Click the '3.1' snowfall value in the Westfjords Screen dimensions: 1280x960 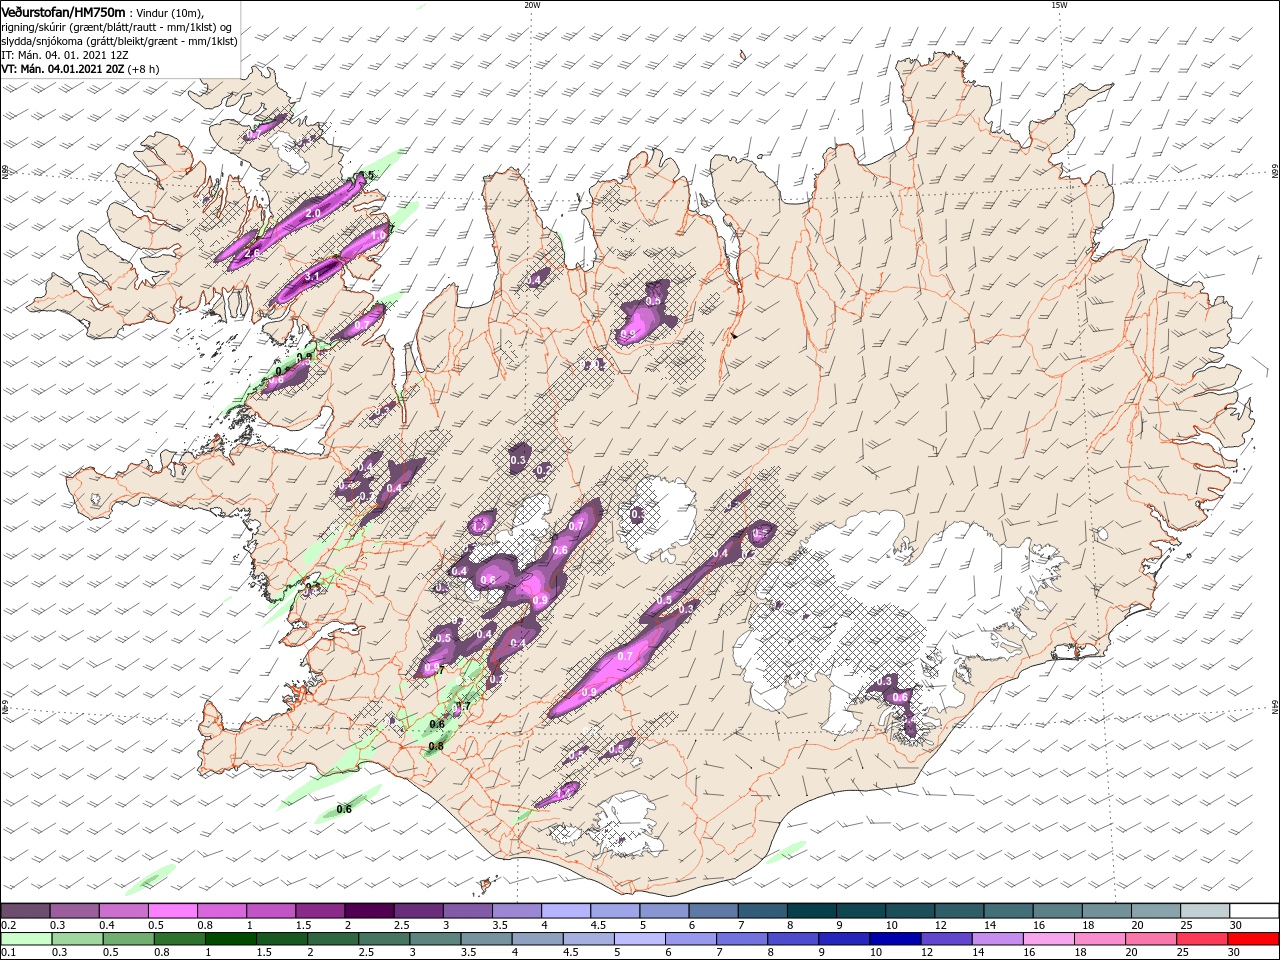(311, 277)
